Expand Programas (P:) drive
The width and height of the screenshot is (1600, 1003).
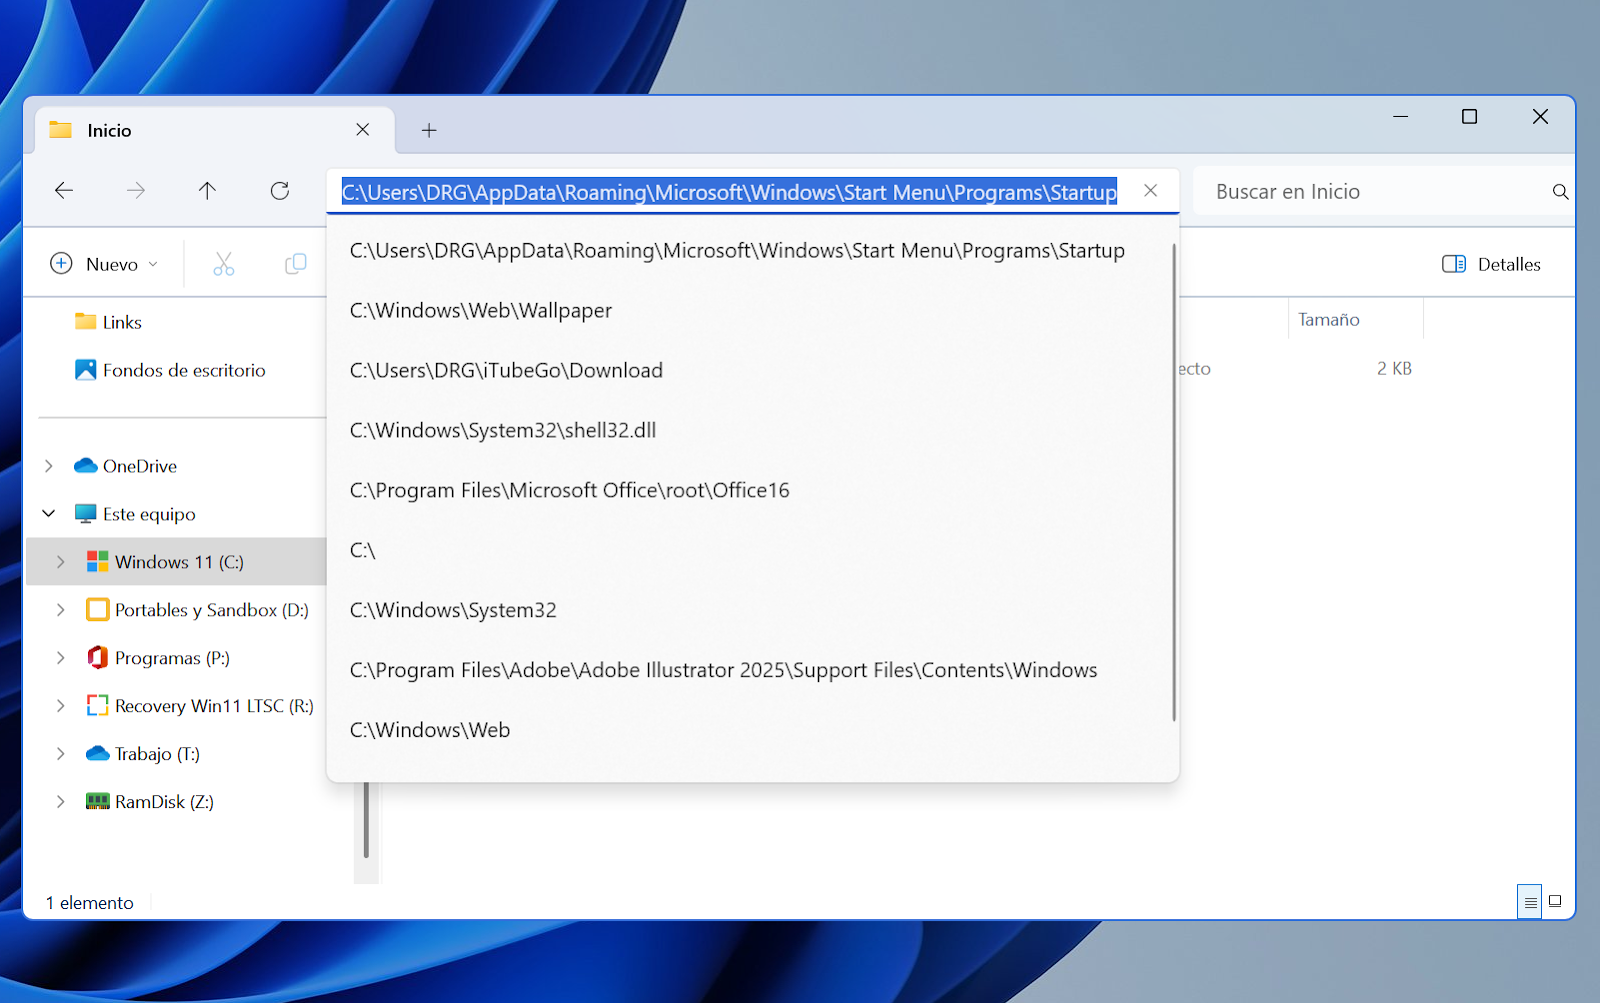tap(61, 658)
